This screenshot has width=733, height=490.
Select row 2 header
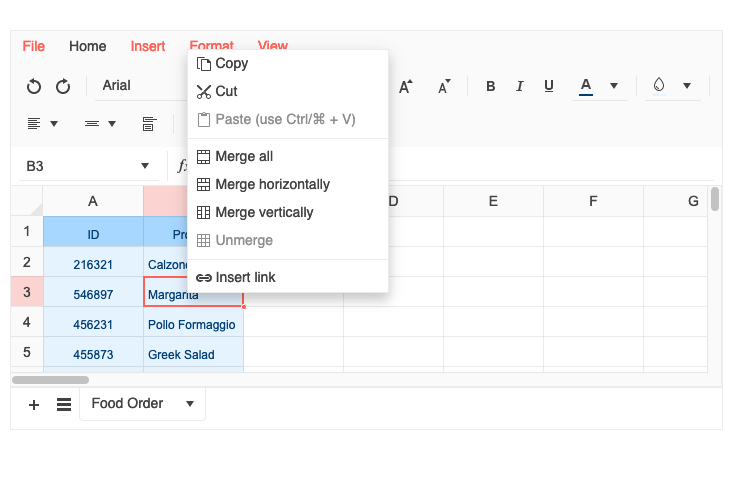tap(27, 262)
